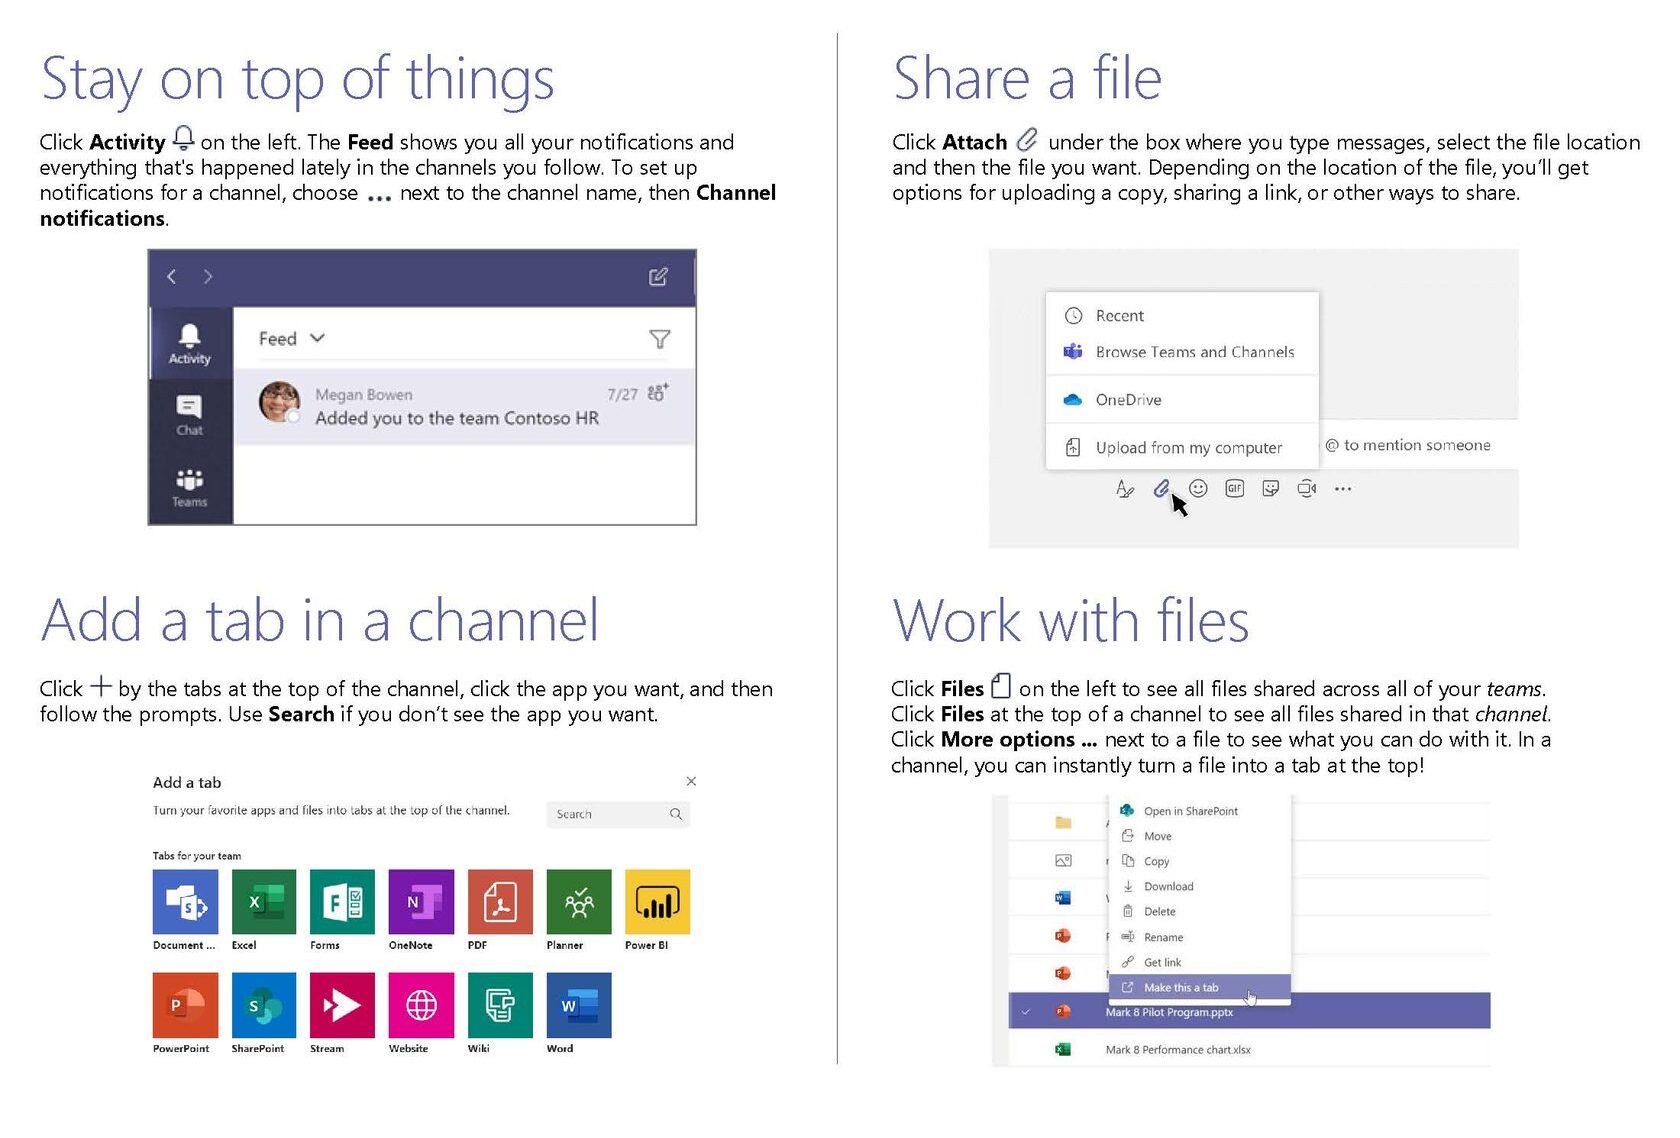The width and height of the screenshot is (1680, 1138).
Task: Start a new chat with the compose icon
Action: (x=659, y=276)
